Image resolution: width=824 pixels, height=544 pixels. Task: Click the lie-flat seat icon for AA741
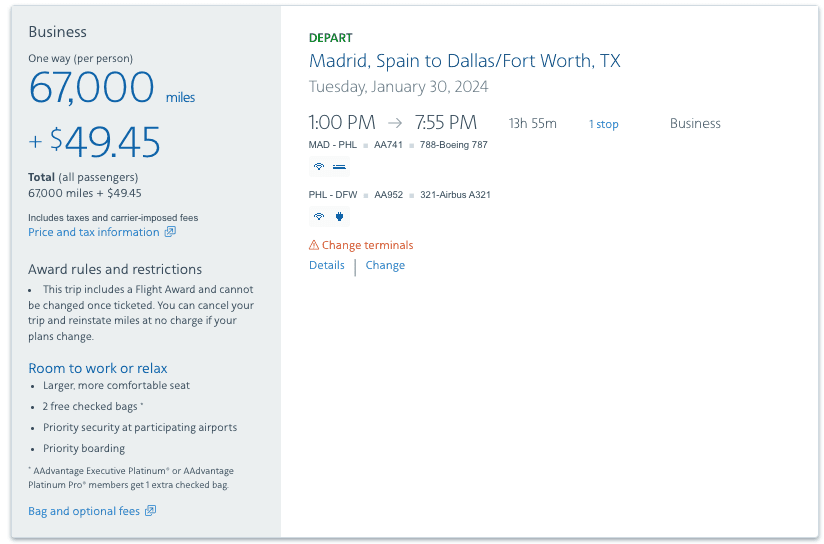pyautogui.click(x=339, y=167)
